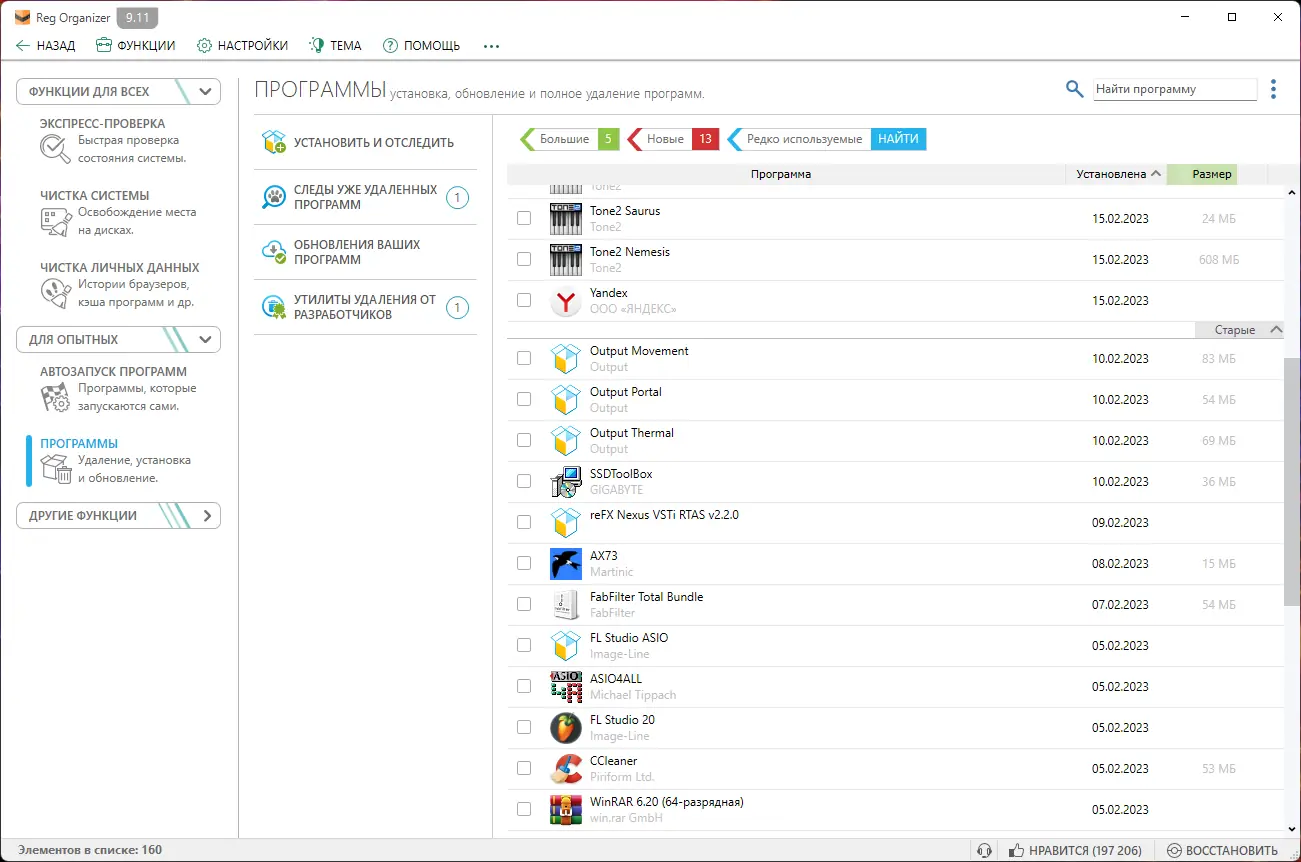1301x862 pixels.
Task: Click the paw-print traces icon
Action: point(274,197)
